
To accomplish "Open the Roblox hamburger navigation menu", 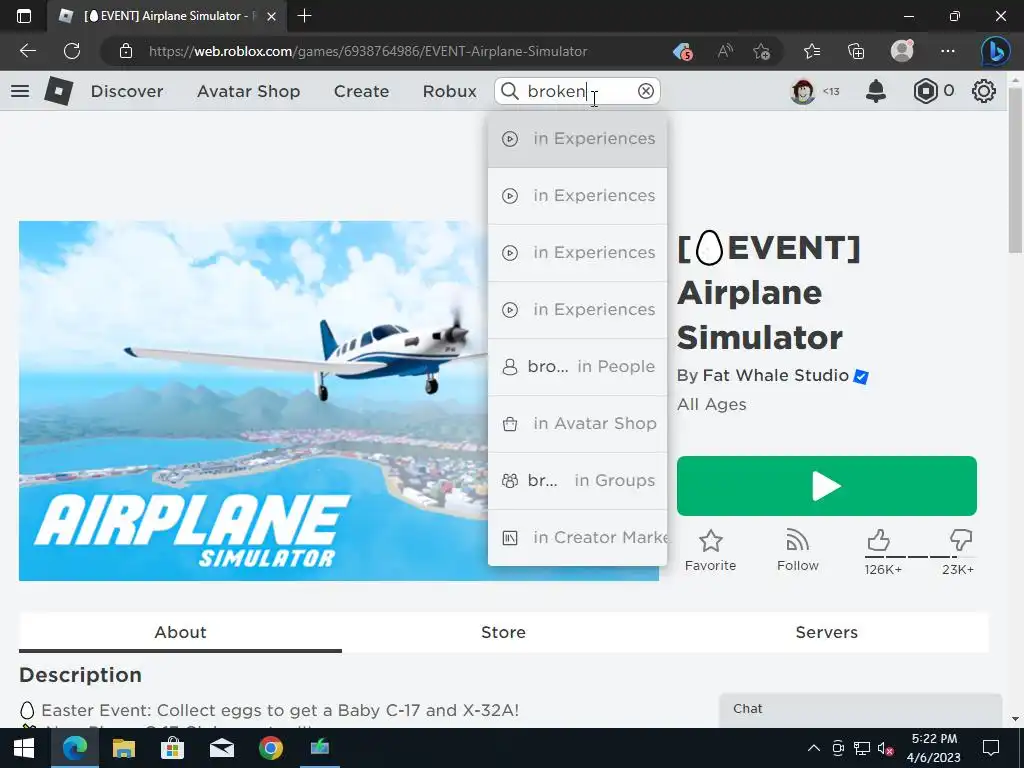I will 20,91.
